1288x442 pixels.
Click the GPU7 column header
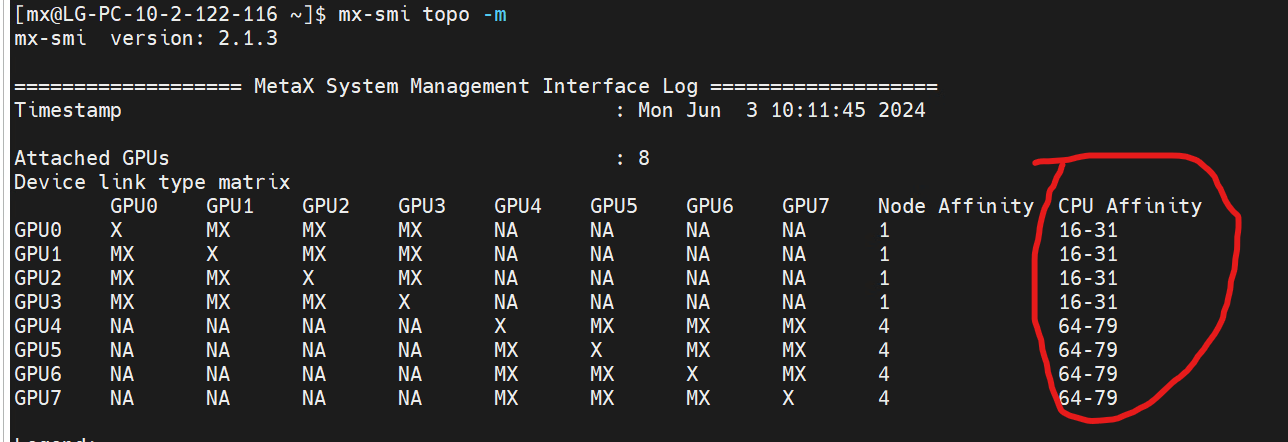(806, 206)
